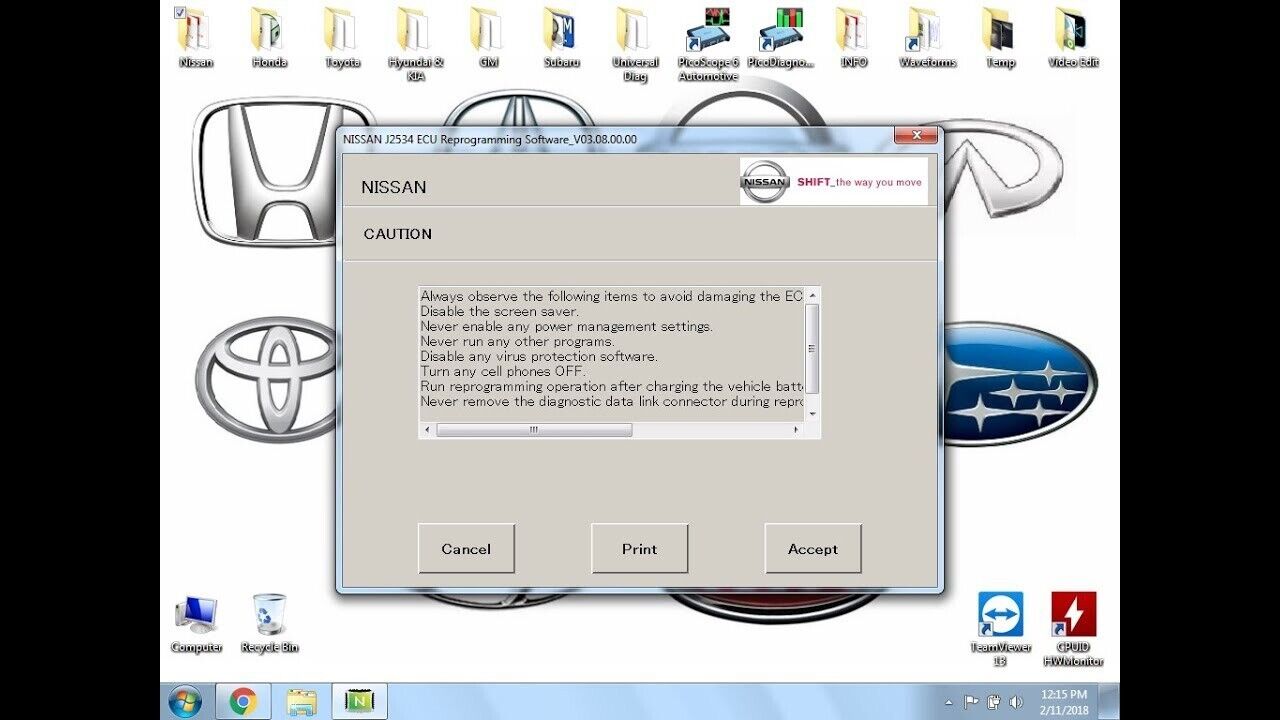The image size is (1280, 720).
Task: Click scroll down arrow of caution text
Action: [812, 413]
